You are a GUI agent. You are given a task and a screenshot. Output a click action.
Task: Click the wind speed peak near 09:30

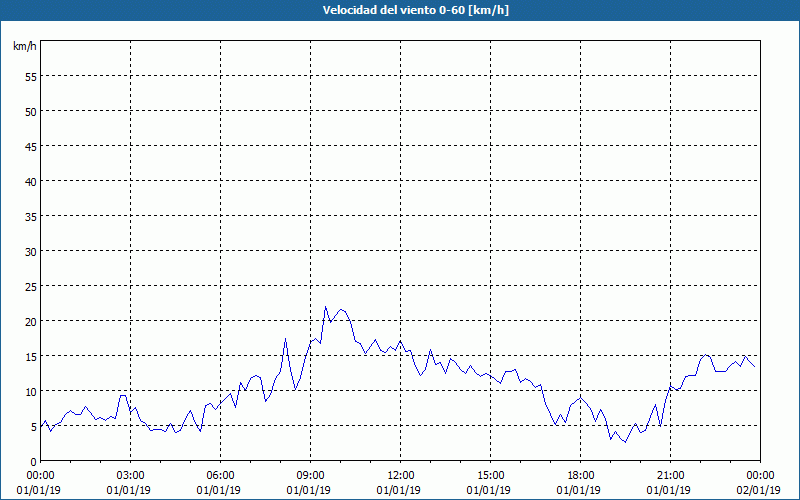pos(325,307)
